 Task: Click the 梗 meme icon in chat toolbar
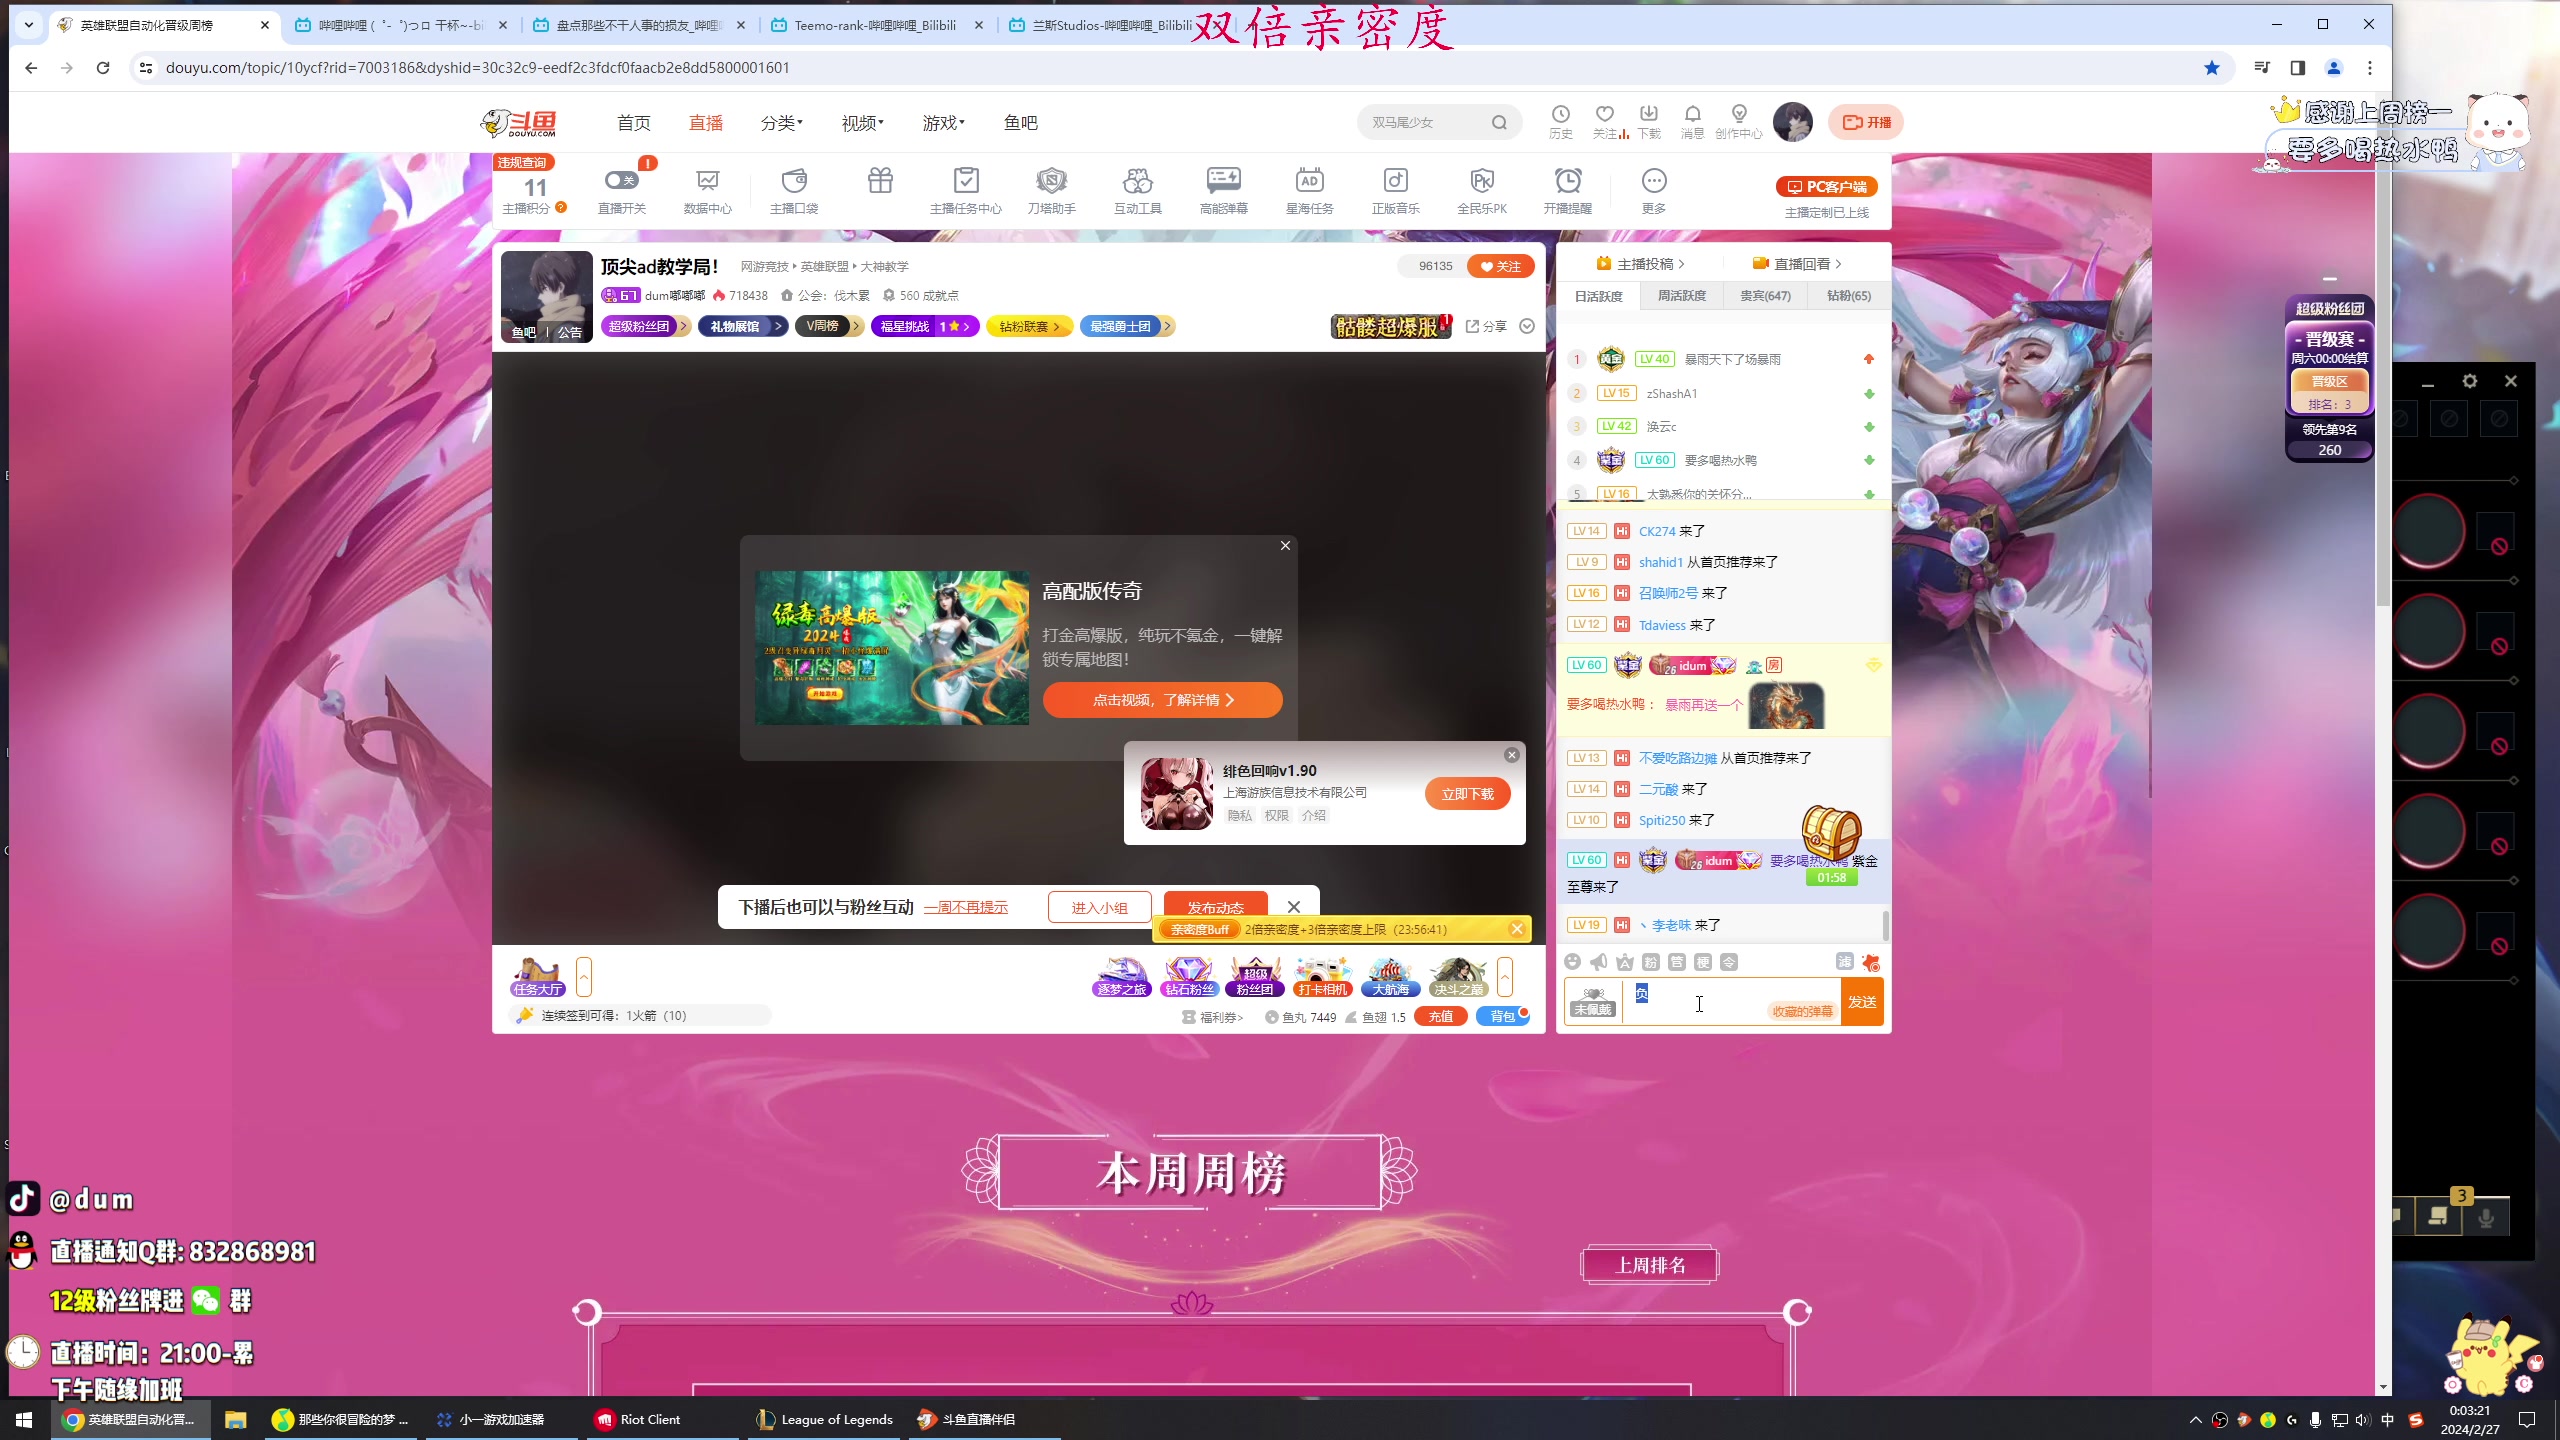pos(1703,962)
